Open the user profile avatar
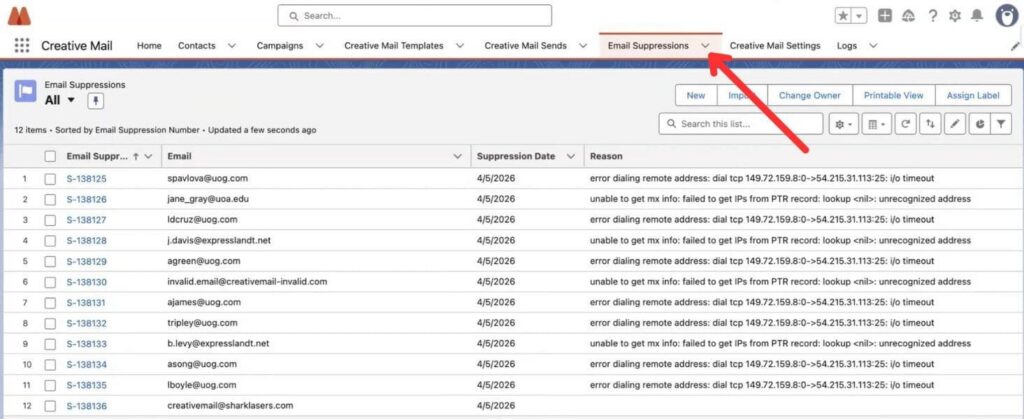Viewport: 1024px width, 419px height. [x=1007, y=16]
